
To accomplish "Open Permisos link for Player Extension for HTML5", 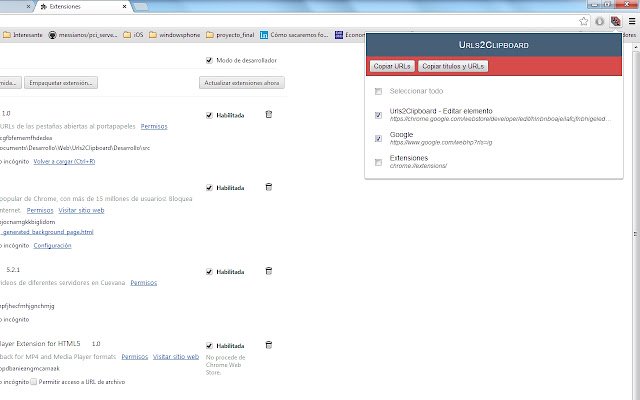I will point(135,357).
